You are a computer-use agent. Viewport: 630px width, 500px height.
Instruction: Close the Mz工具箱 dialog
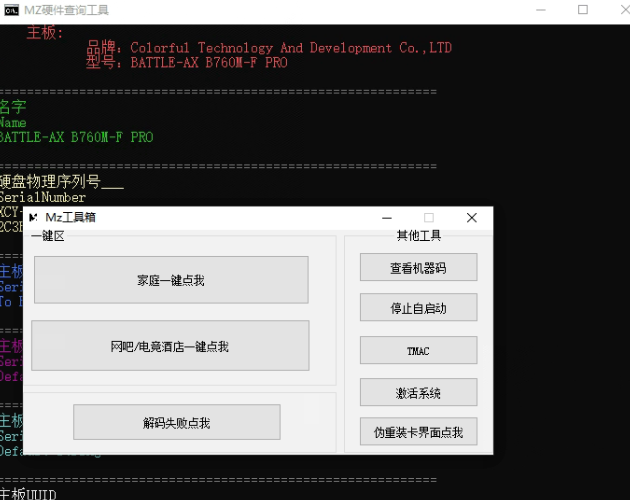472,218
